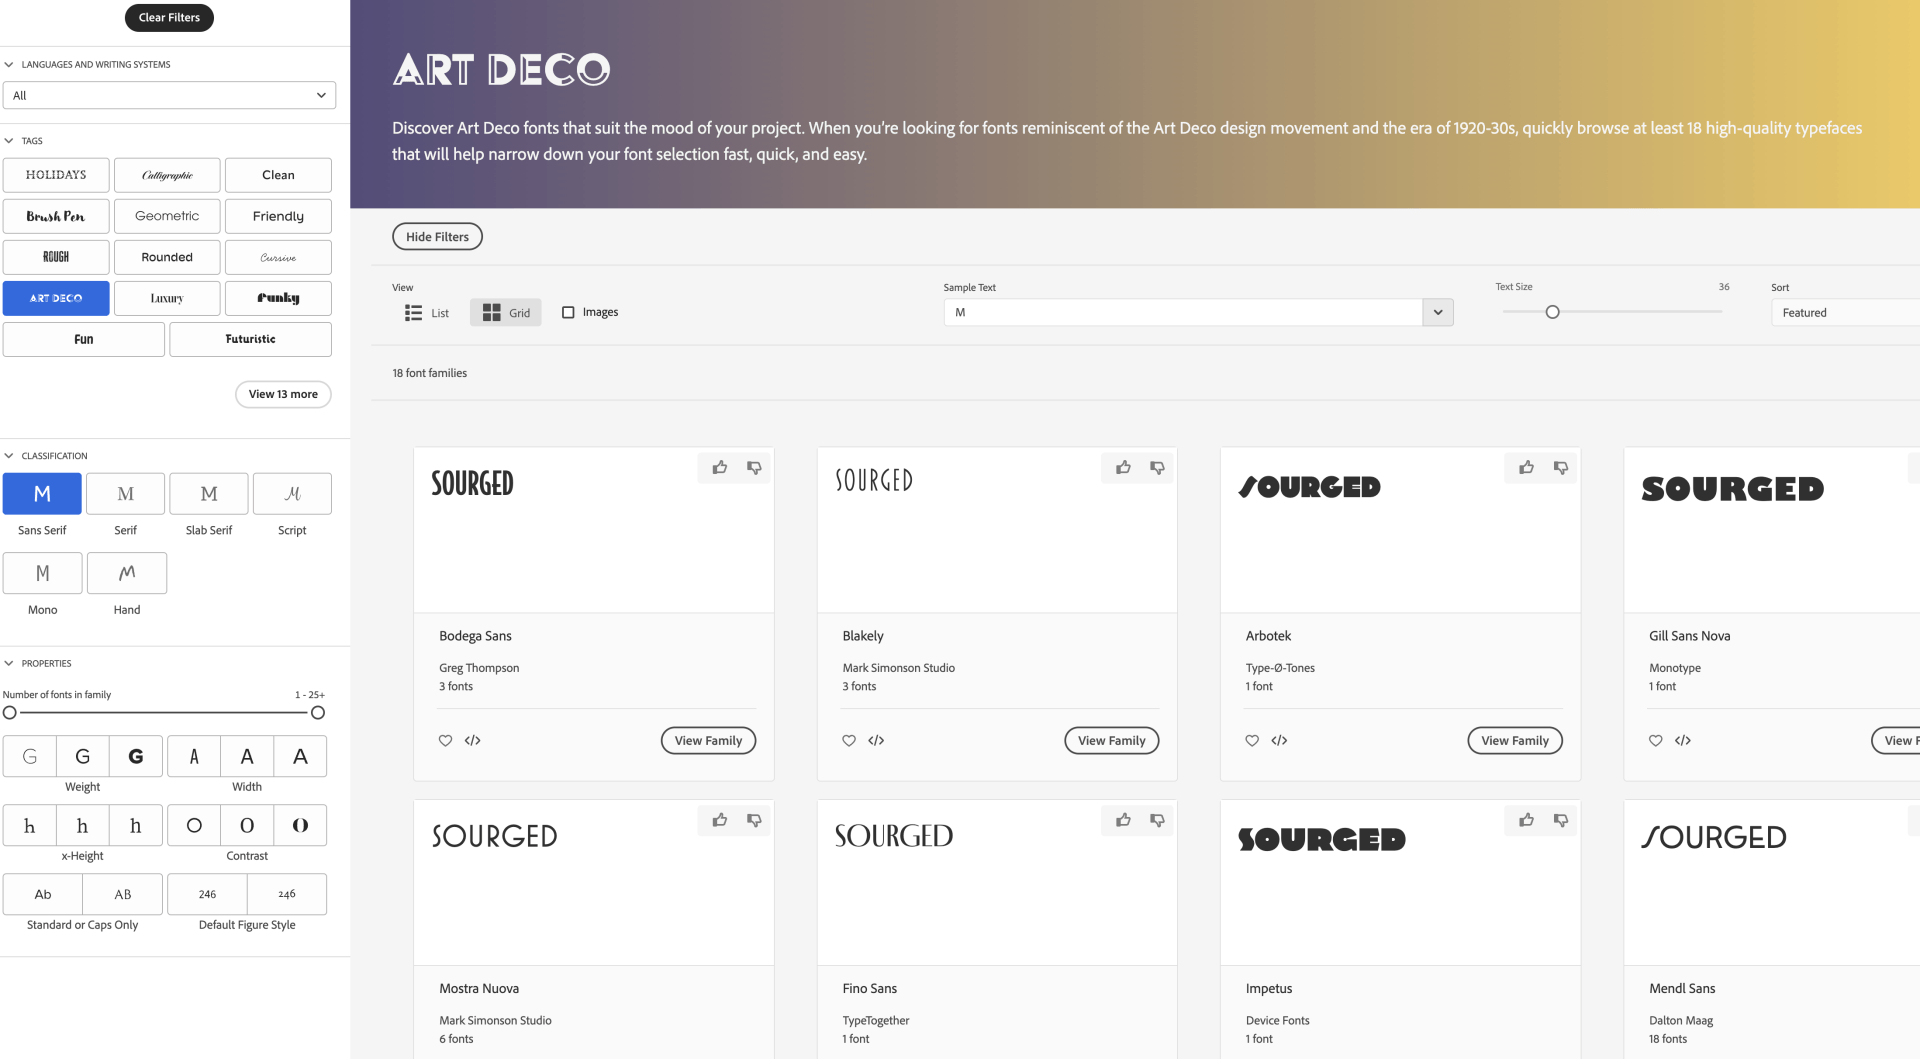Favorite Gill Sans Nova with the heart icon
1920x1059 pixels.
1656,741
